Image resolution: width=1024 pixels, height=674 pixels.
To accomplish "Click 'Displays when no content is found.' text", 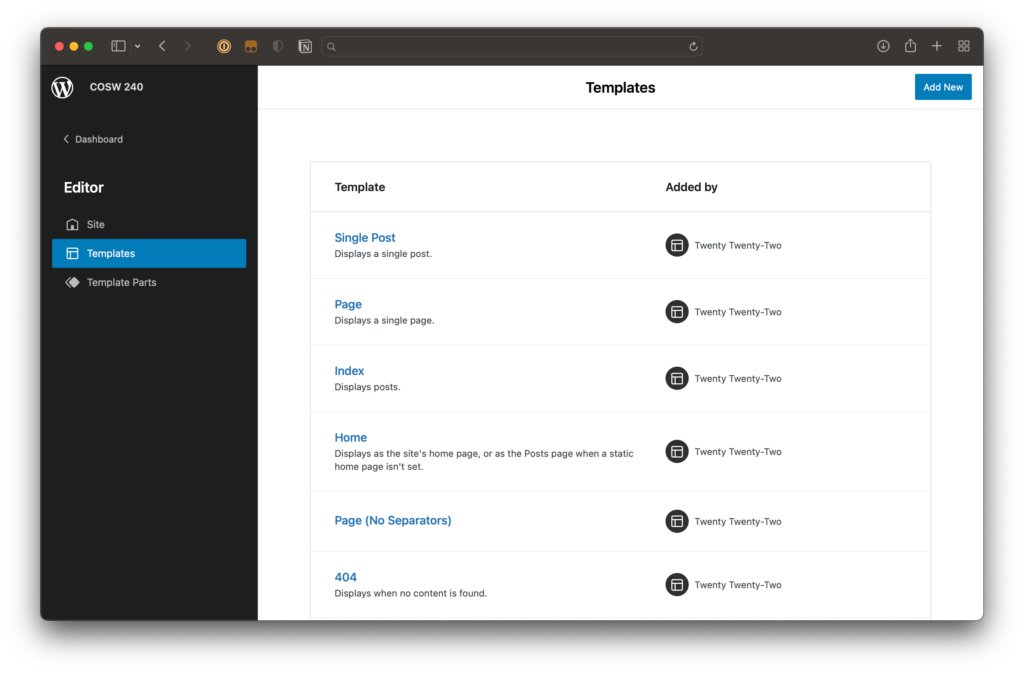I will [410, 594].
